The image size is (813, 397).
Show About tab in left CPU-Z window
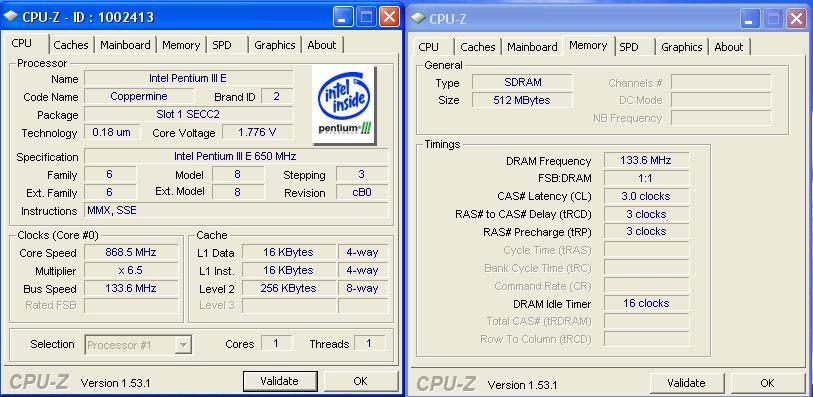click(x=322, y=45)
